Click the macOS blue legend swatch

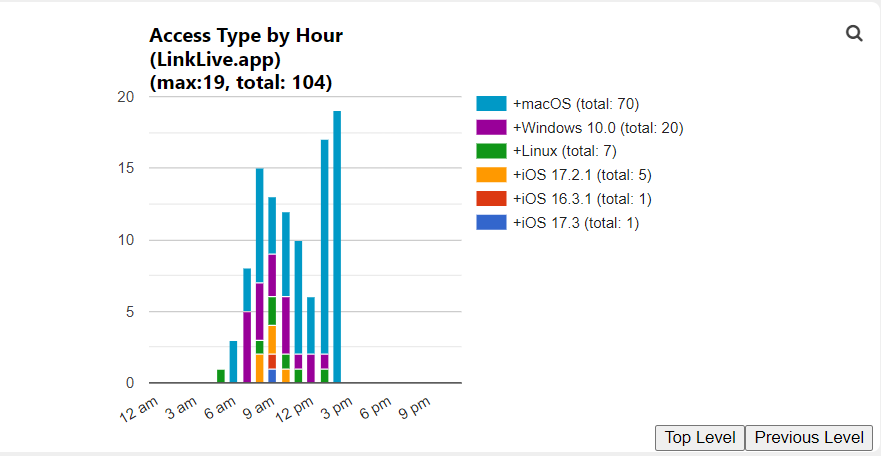pyautogui.click(x=491, y=104)
